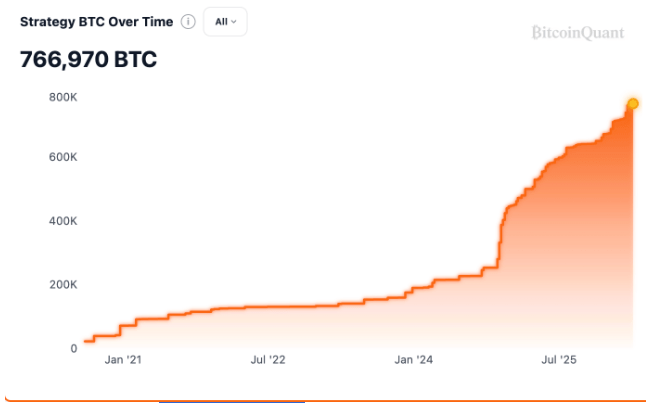The height and width of the screenshot is (403, 646).
Task: Click the blue scrollbar segment below the chart
Action: pyautogui.click(x=231, y=401)
